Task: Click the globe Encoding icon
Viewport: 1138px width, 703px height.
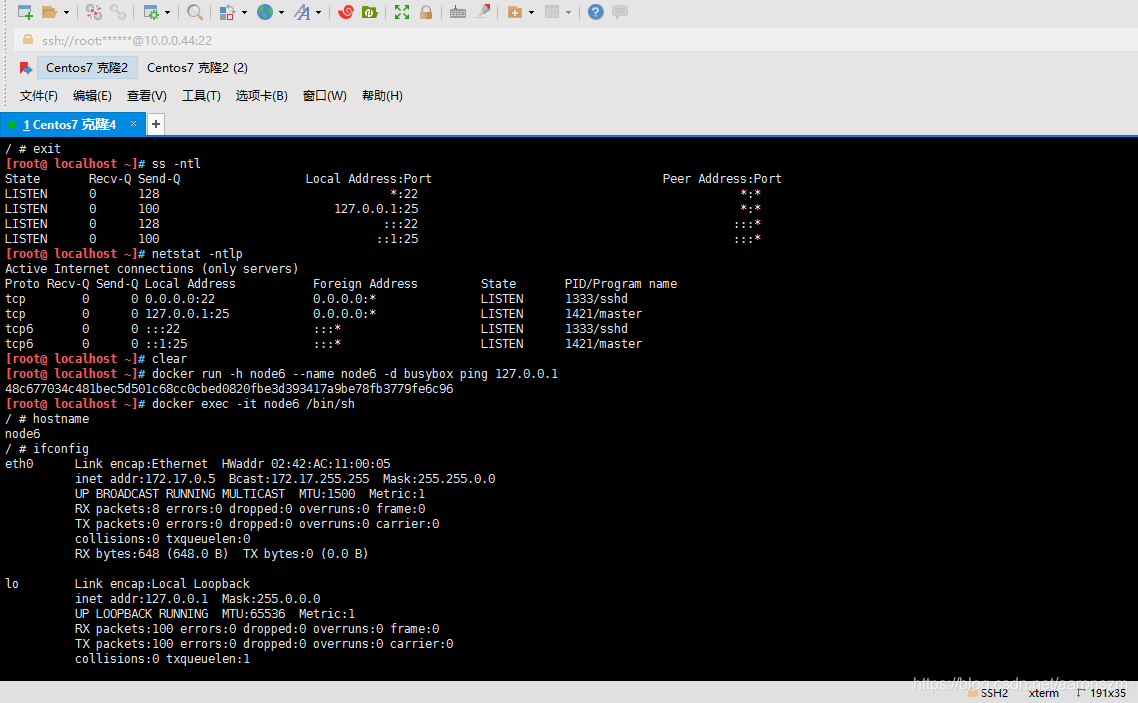Action: (265, 12)
